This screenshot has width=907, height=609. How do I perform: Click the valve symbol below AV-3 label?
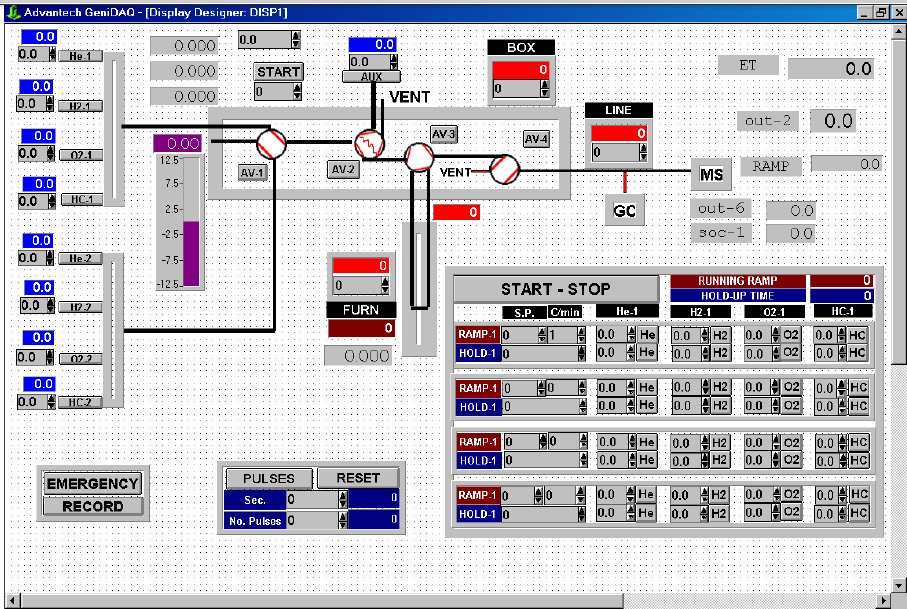[x=419, y=157]
